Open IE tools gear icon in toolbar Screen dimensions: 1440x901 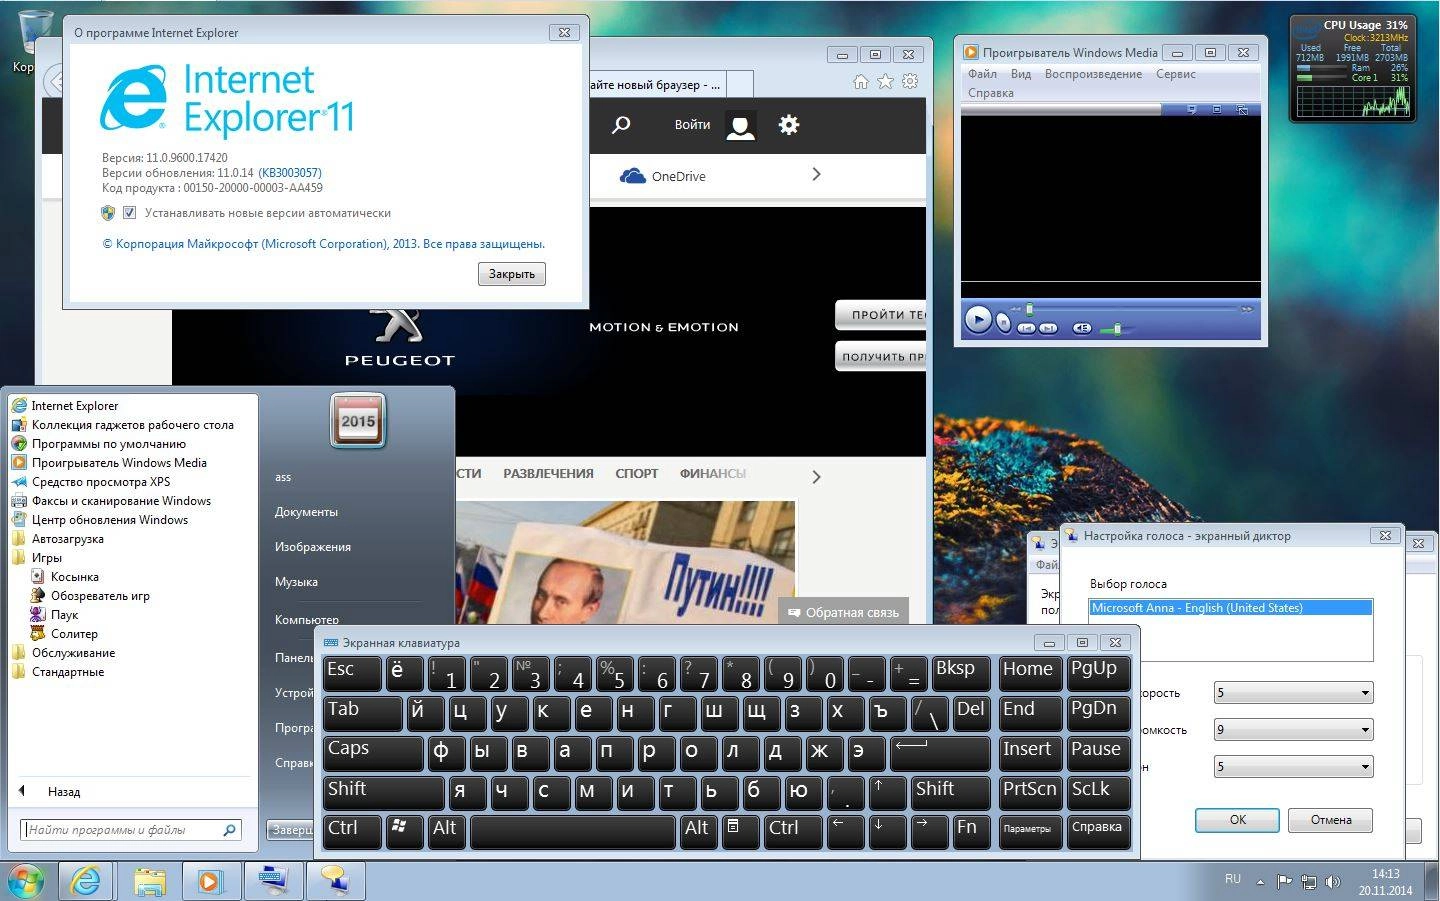coord(910,82)
